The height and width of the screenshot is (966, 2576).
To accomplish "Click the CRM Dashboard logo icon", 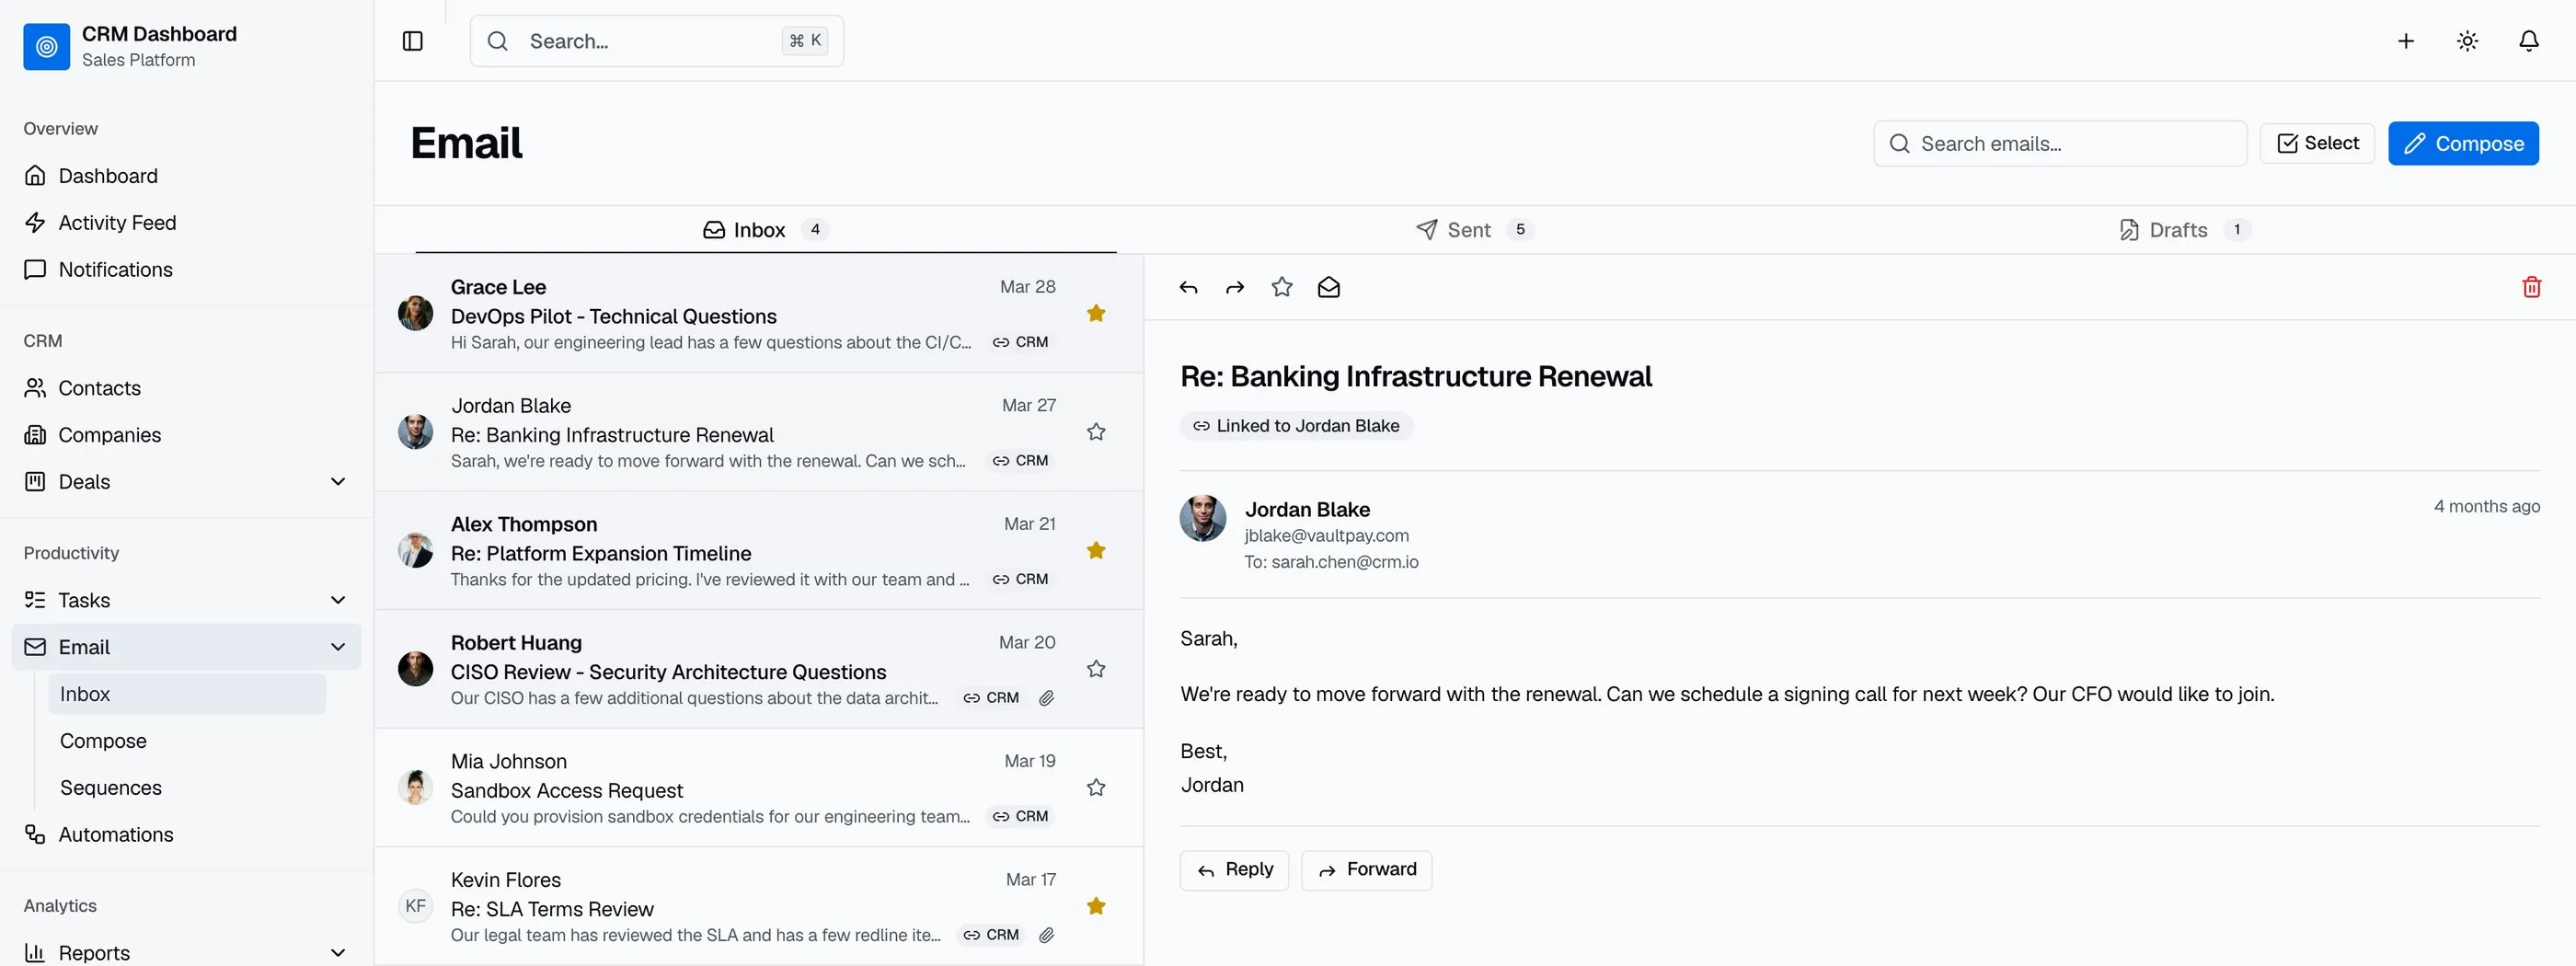I will [x=46, y=46].
